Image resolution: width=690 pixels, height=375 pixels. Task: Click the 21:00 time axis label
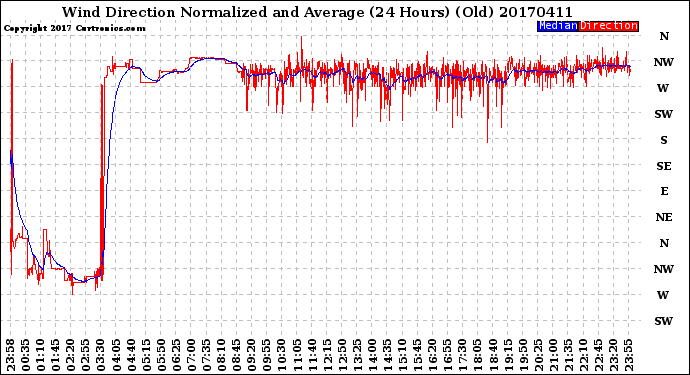coord(552,355)
